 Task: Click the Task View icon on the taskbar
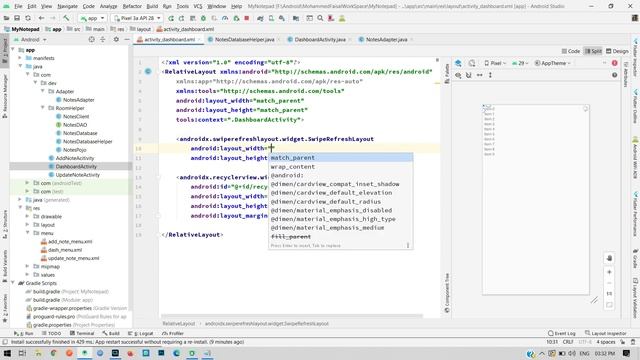pyautogui.click(x=22, y=353)
